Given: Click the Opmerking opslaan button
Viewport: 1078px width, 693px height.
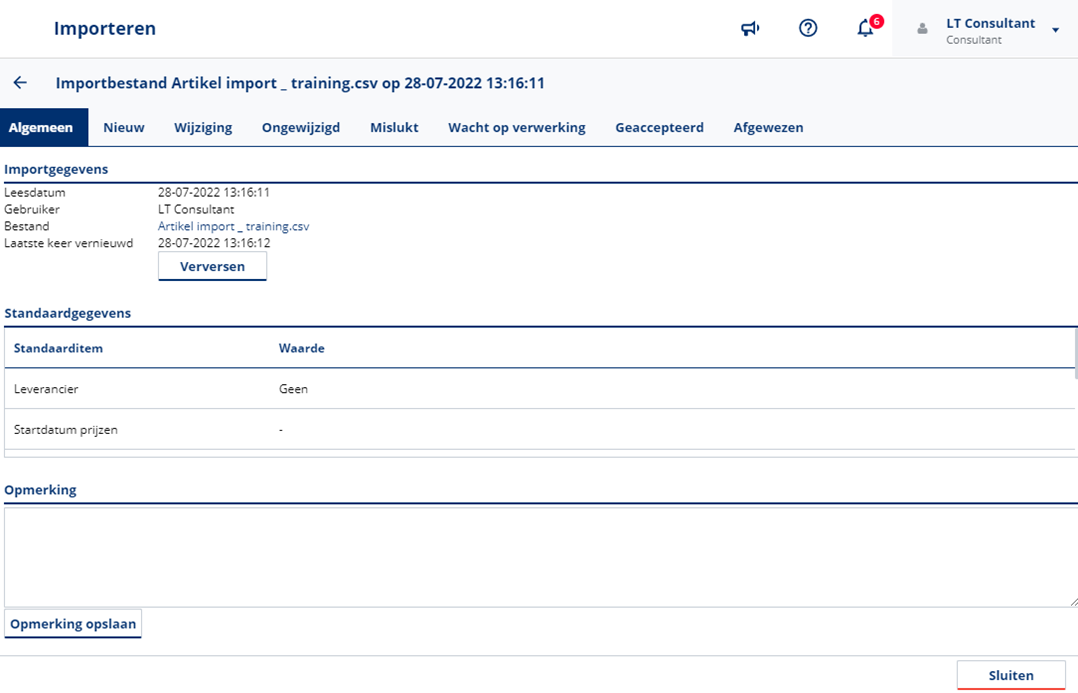Looking at the screenshot, I should pos(73,624).
